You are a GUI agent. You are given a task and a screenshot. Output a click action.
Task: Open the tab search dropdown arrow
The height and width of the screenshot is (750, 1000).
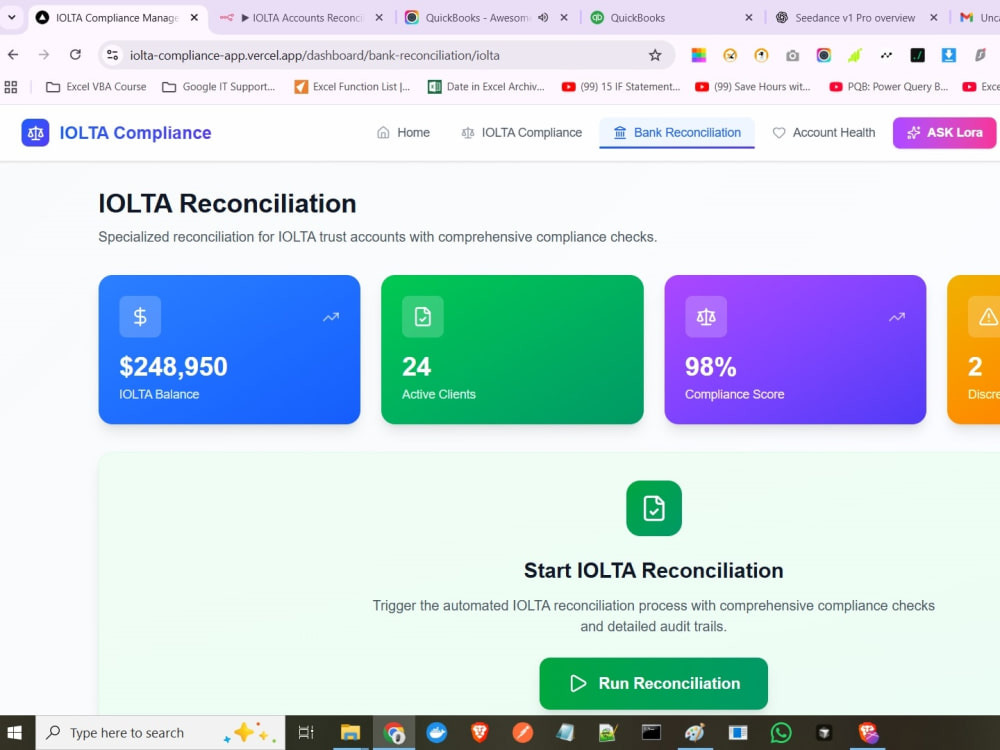point(11,17)
